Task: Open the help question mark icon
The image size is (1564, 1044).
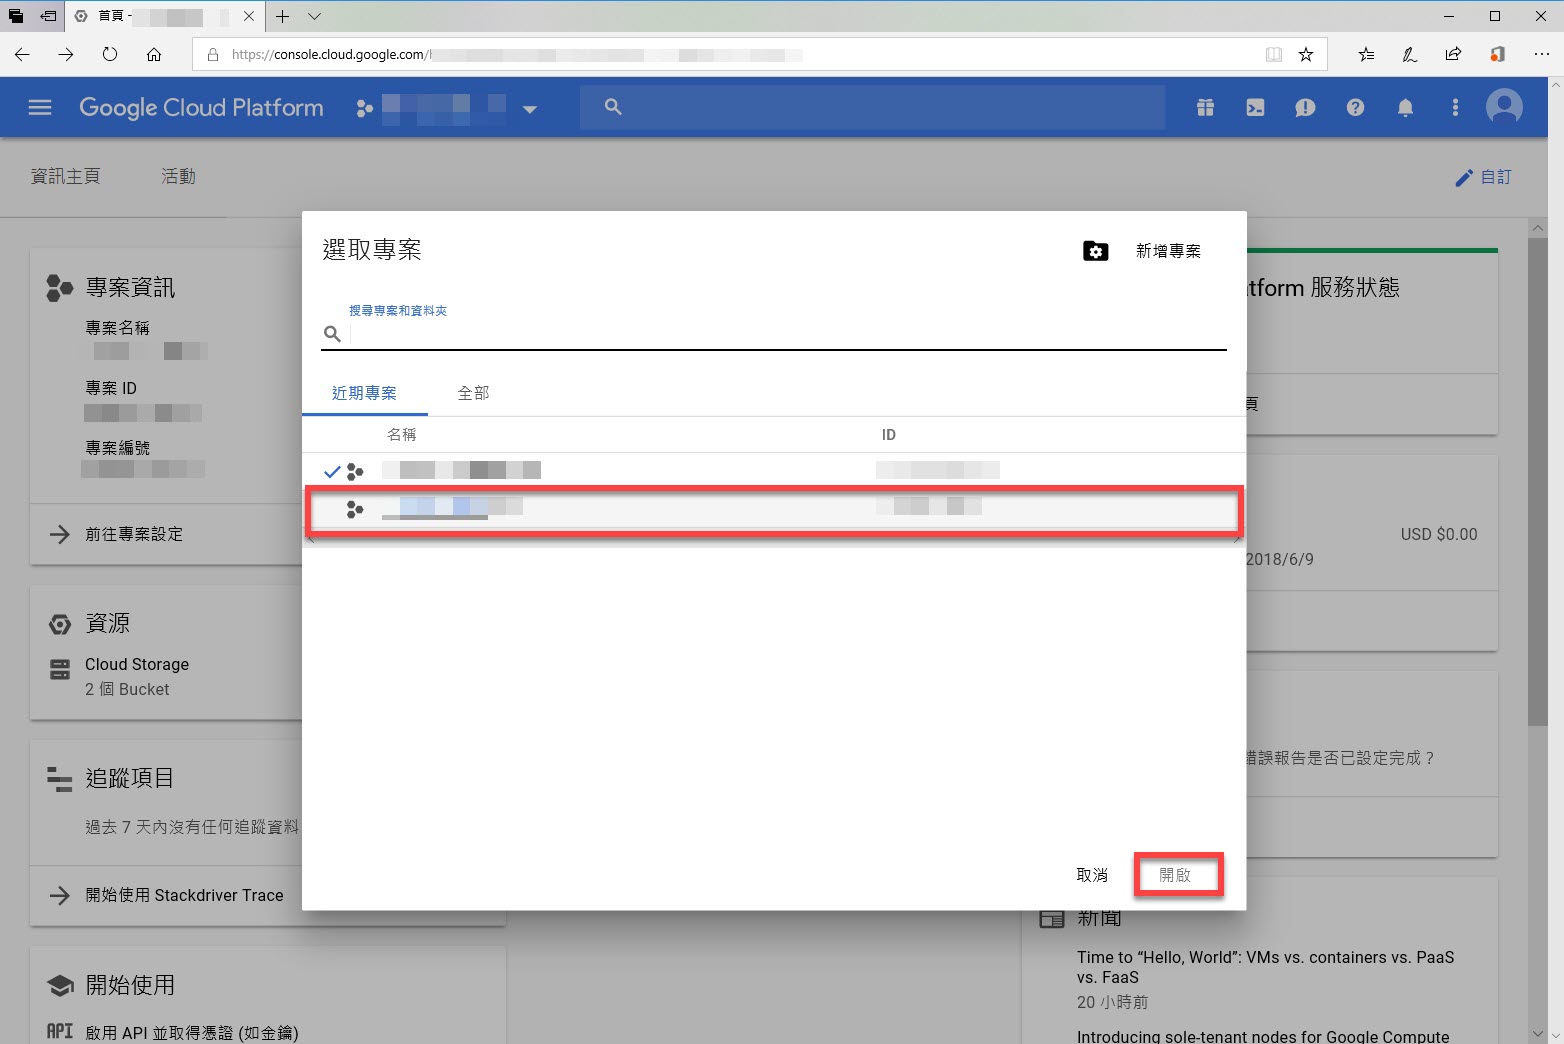Action: tap(1355, 108)
